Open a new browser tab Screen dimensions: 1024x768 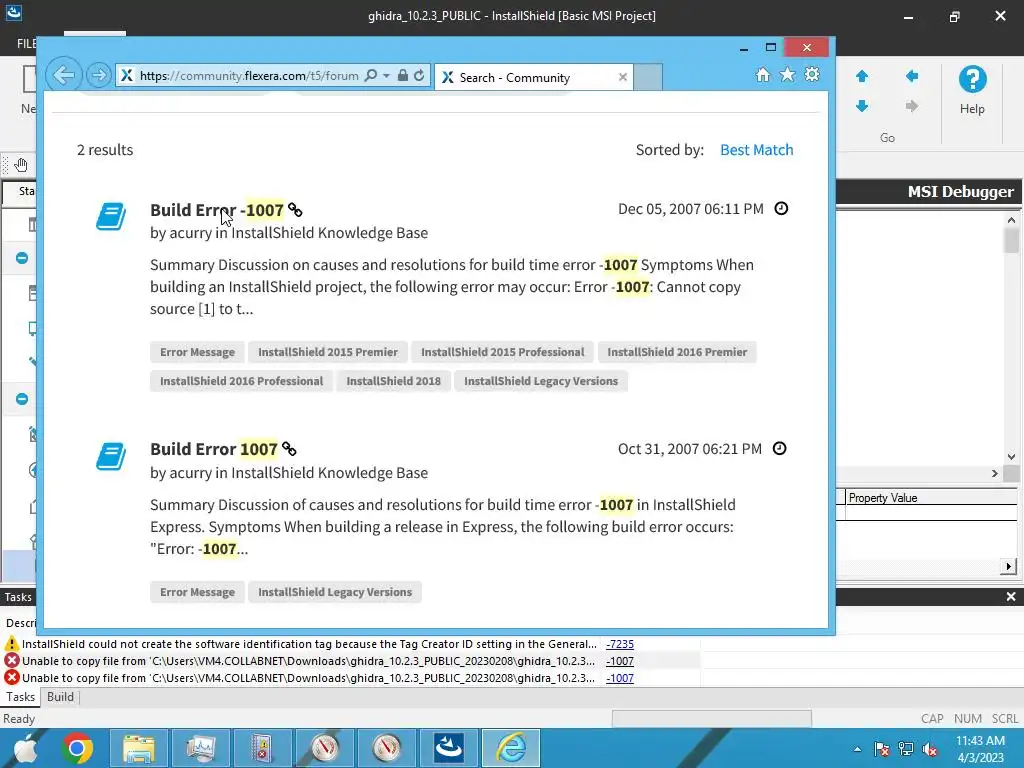648,77
